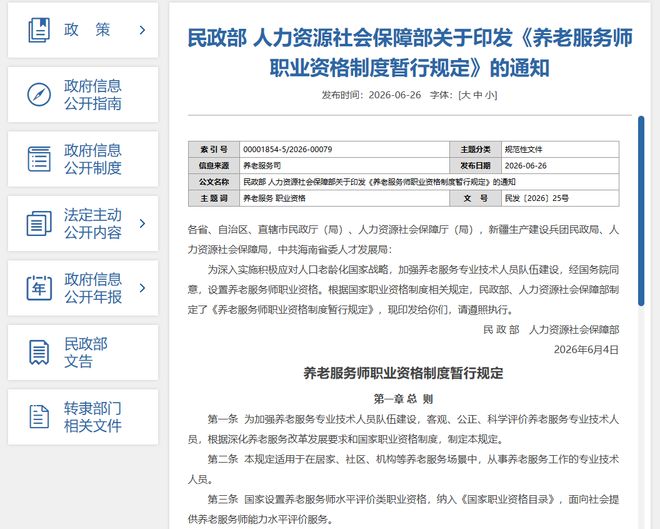Expand the 政府信息公开年报 chevron arrow

click(142, 288)
